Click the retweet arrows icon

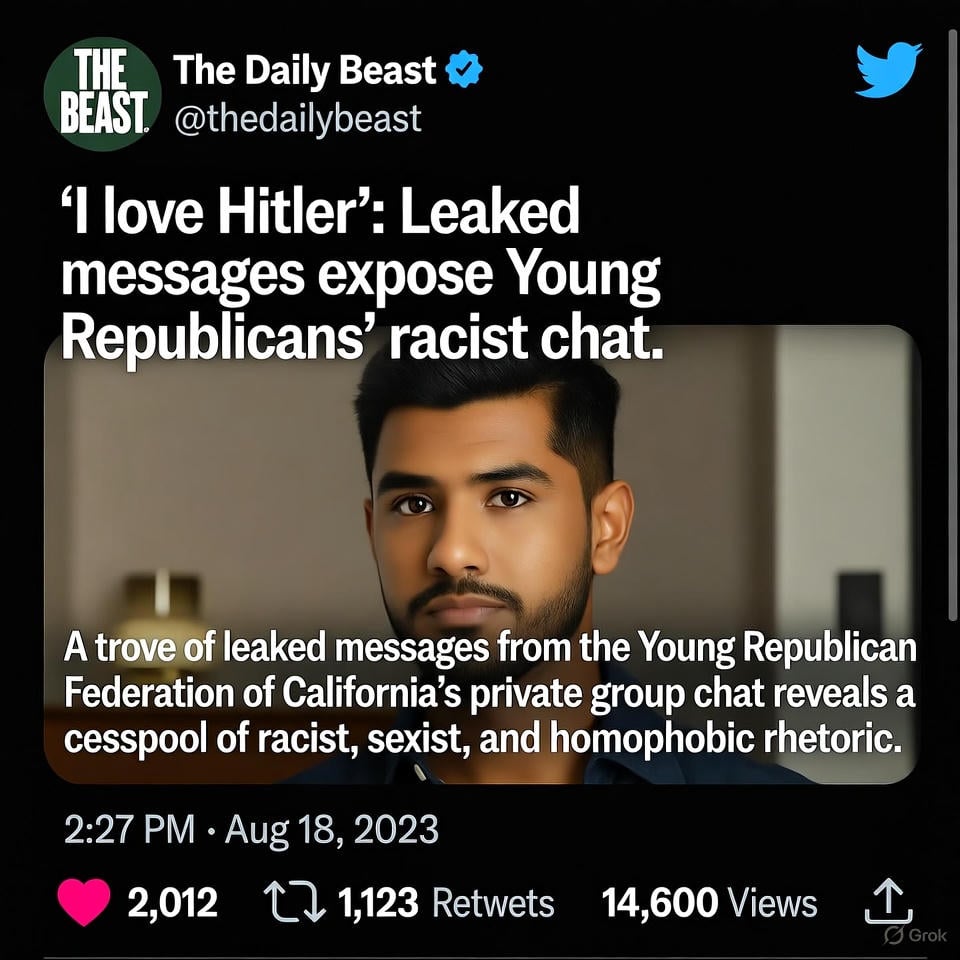(295, 902)
